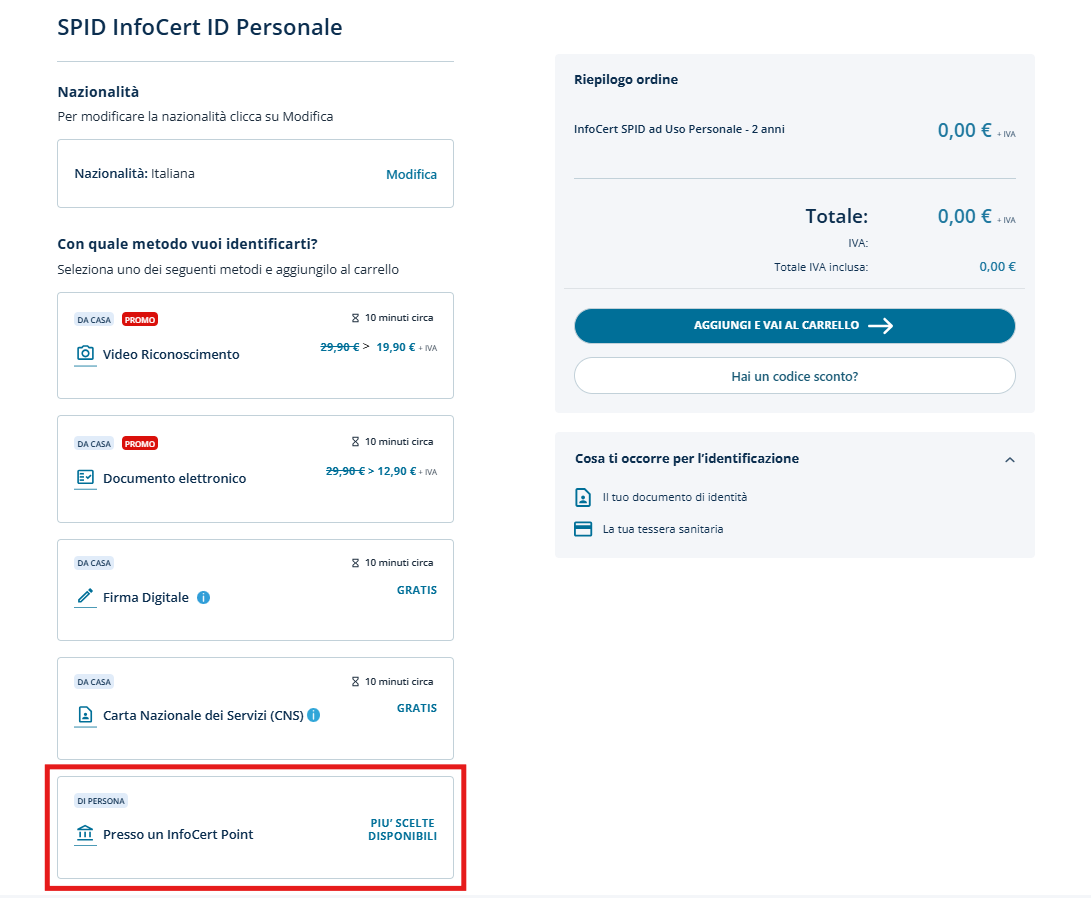The height and width of the screenshot is (898, 1091).
Task: Click the Documento elettronico ID card icon
Action: tap(85, 477)
